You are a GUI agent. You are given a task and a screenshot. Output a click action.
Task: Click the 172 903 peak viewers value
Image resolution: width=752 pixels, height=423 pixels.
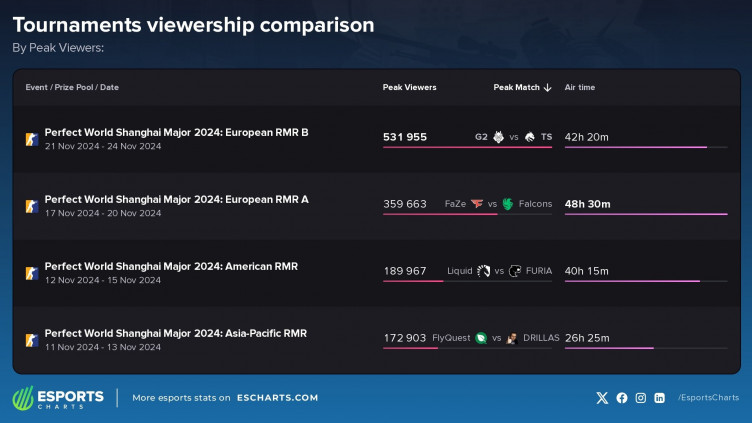point(405,338)
